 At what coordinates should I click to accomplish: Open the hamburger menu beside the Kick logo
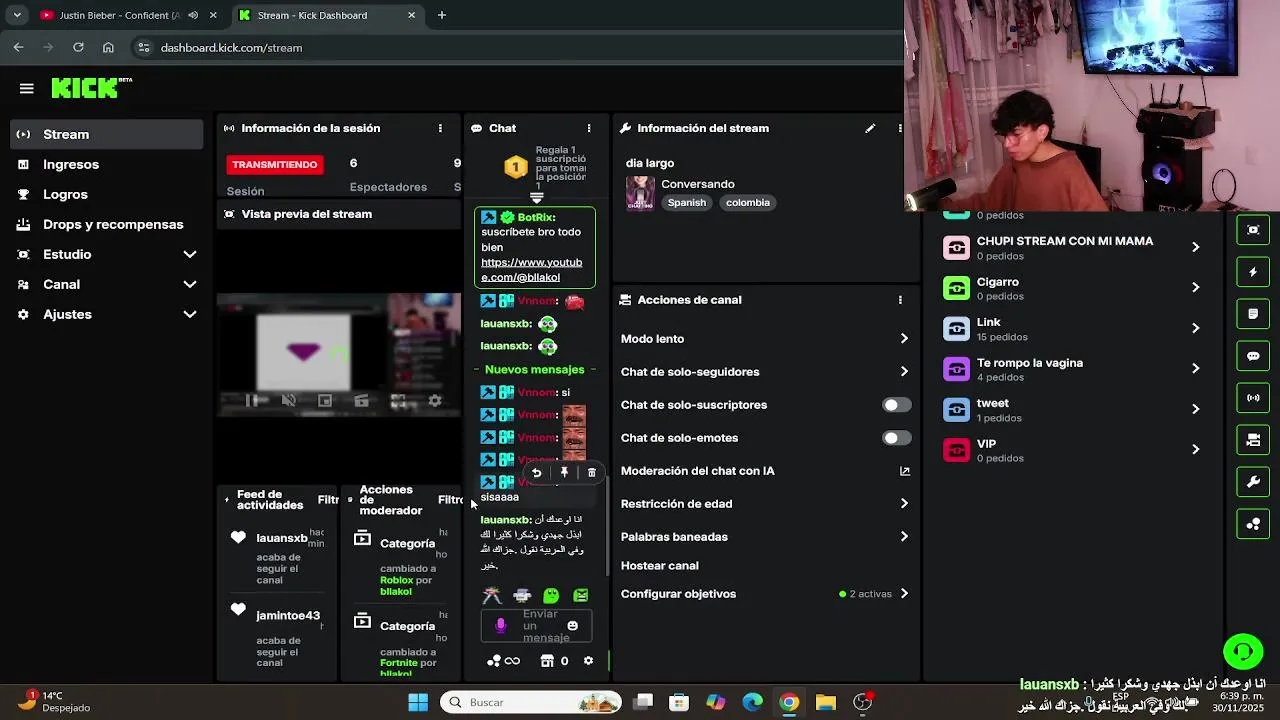(27, 88)
